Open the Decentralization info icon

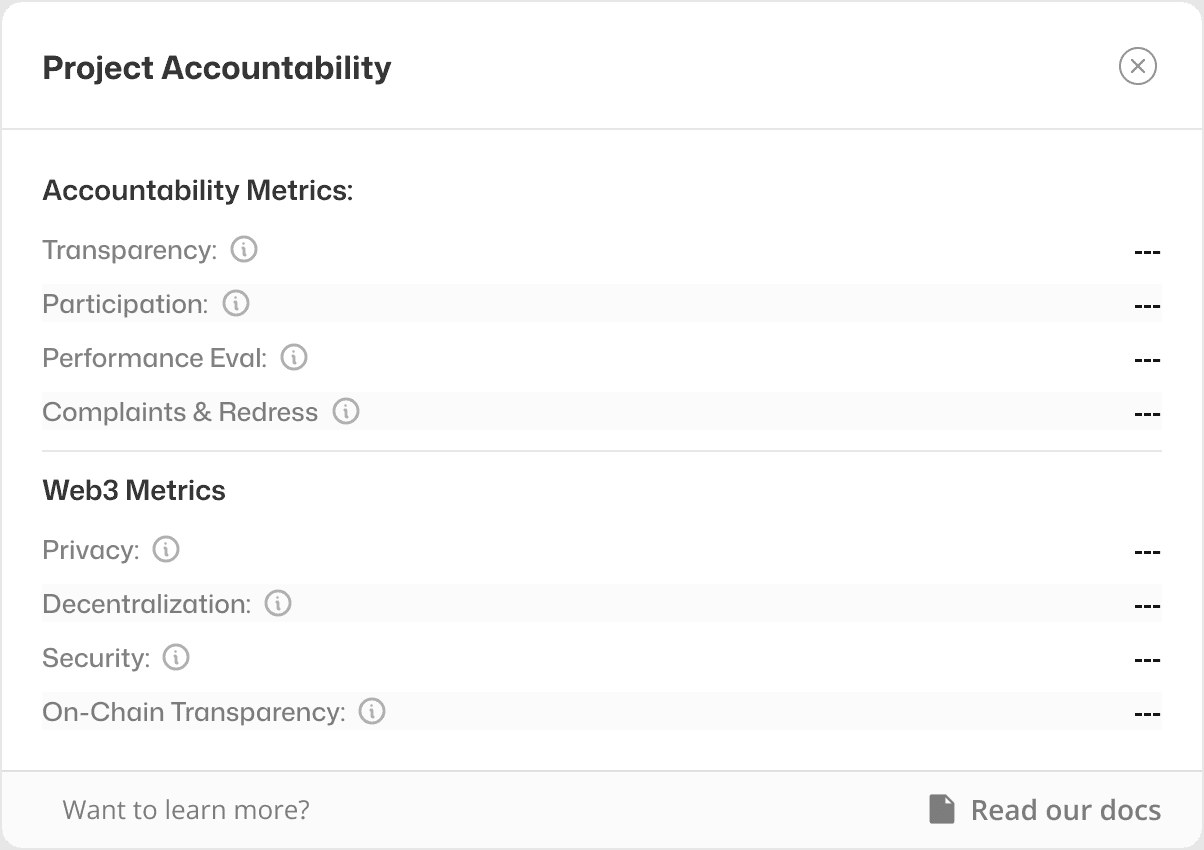[278, 603]
